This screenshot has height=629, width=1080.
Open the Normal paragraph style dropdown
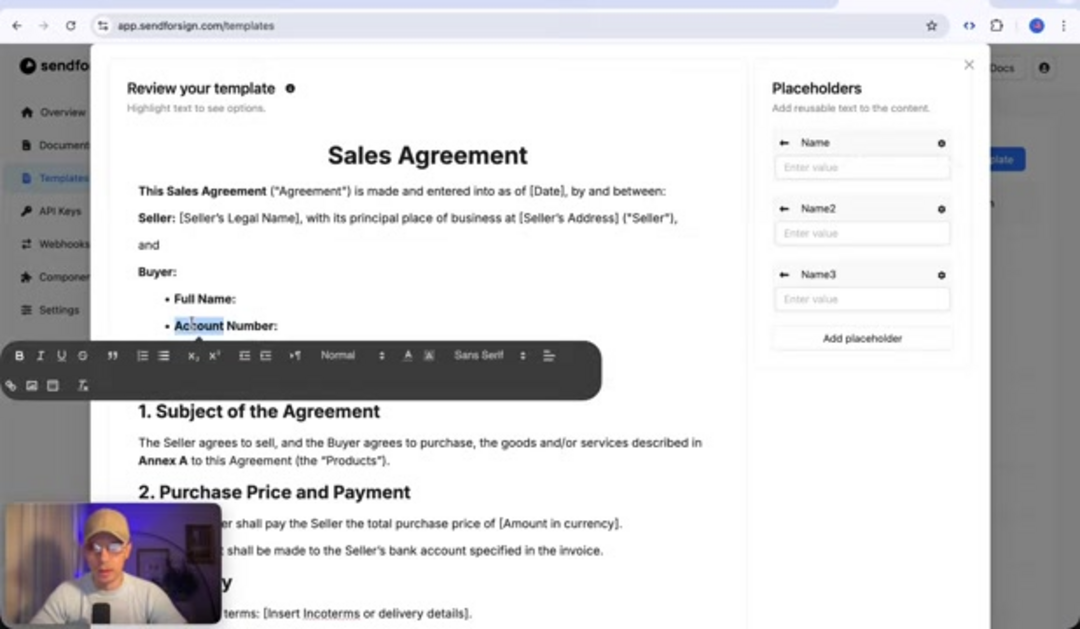point(345,355)
